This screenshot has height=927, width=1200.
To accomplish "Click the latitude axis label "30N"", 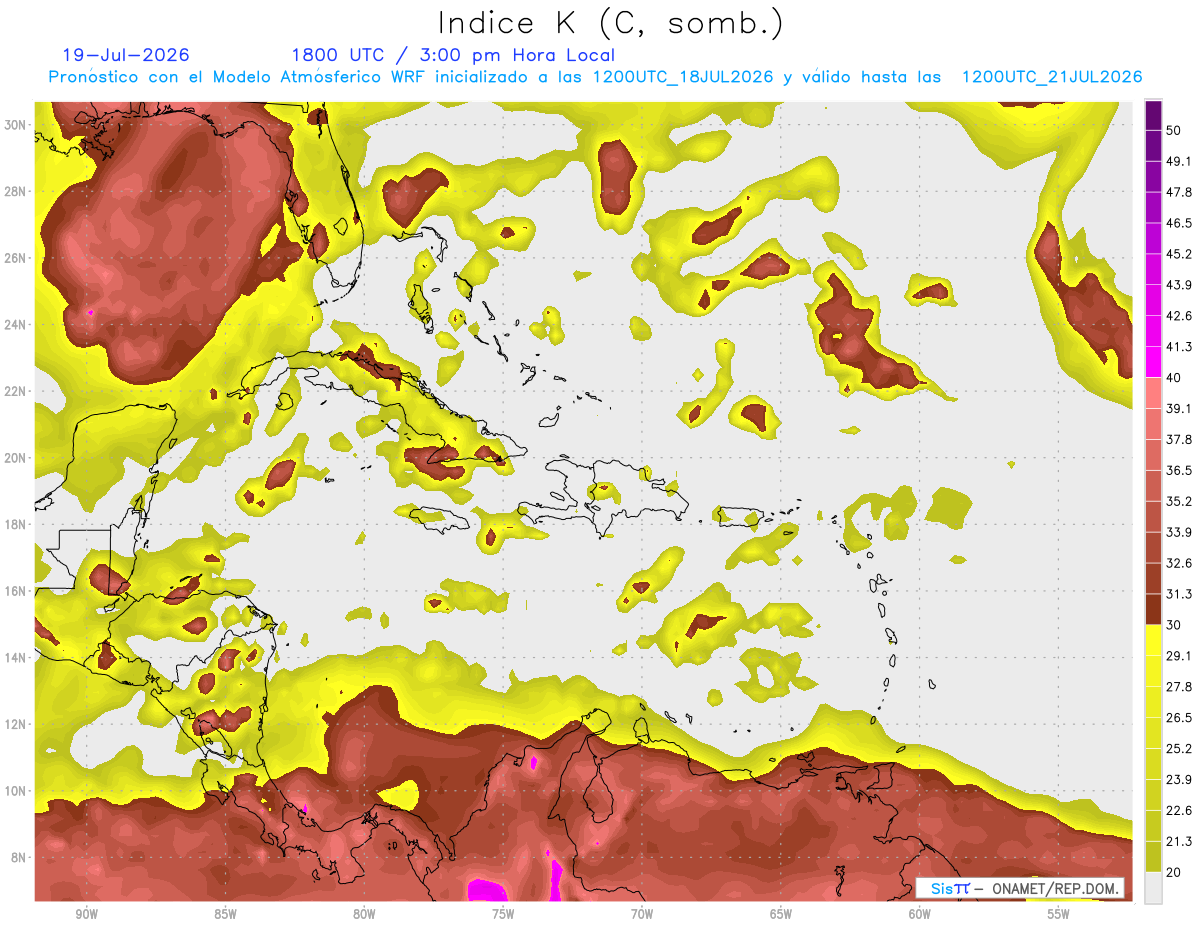I will point(15,124).
